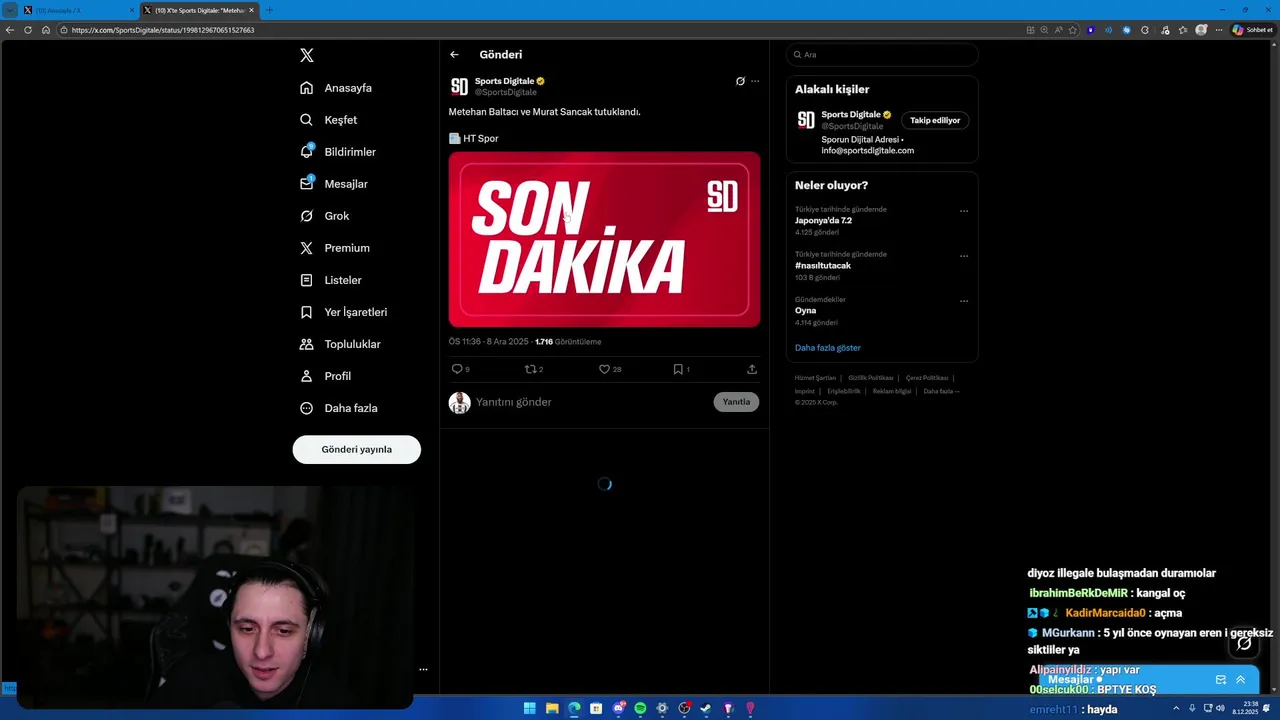Click the Grok icon on the post

pos(740,81)
